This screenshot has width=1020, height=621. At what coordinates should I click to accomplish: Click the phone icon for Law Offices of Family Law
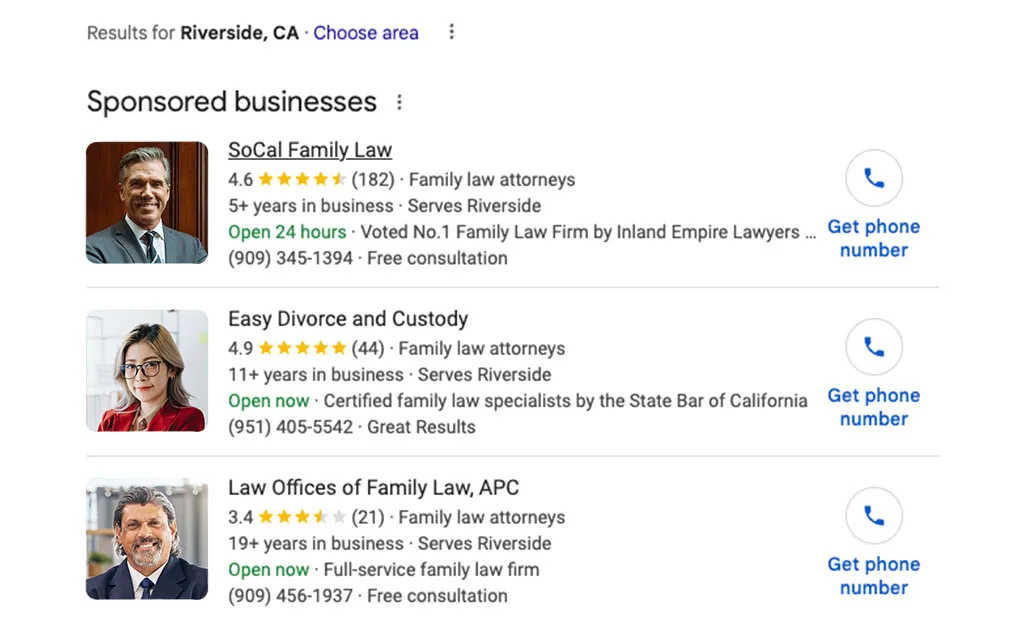(873, 516)
